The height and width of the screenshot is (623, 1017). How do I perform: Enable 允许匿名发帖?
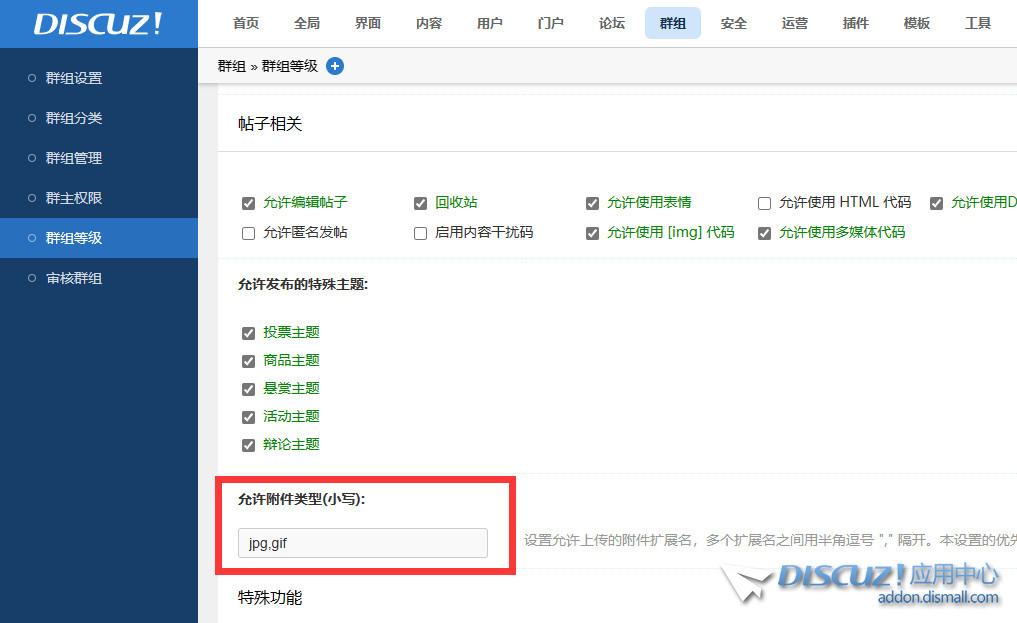(247, 232)
